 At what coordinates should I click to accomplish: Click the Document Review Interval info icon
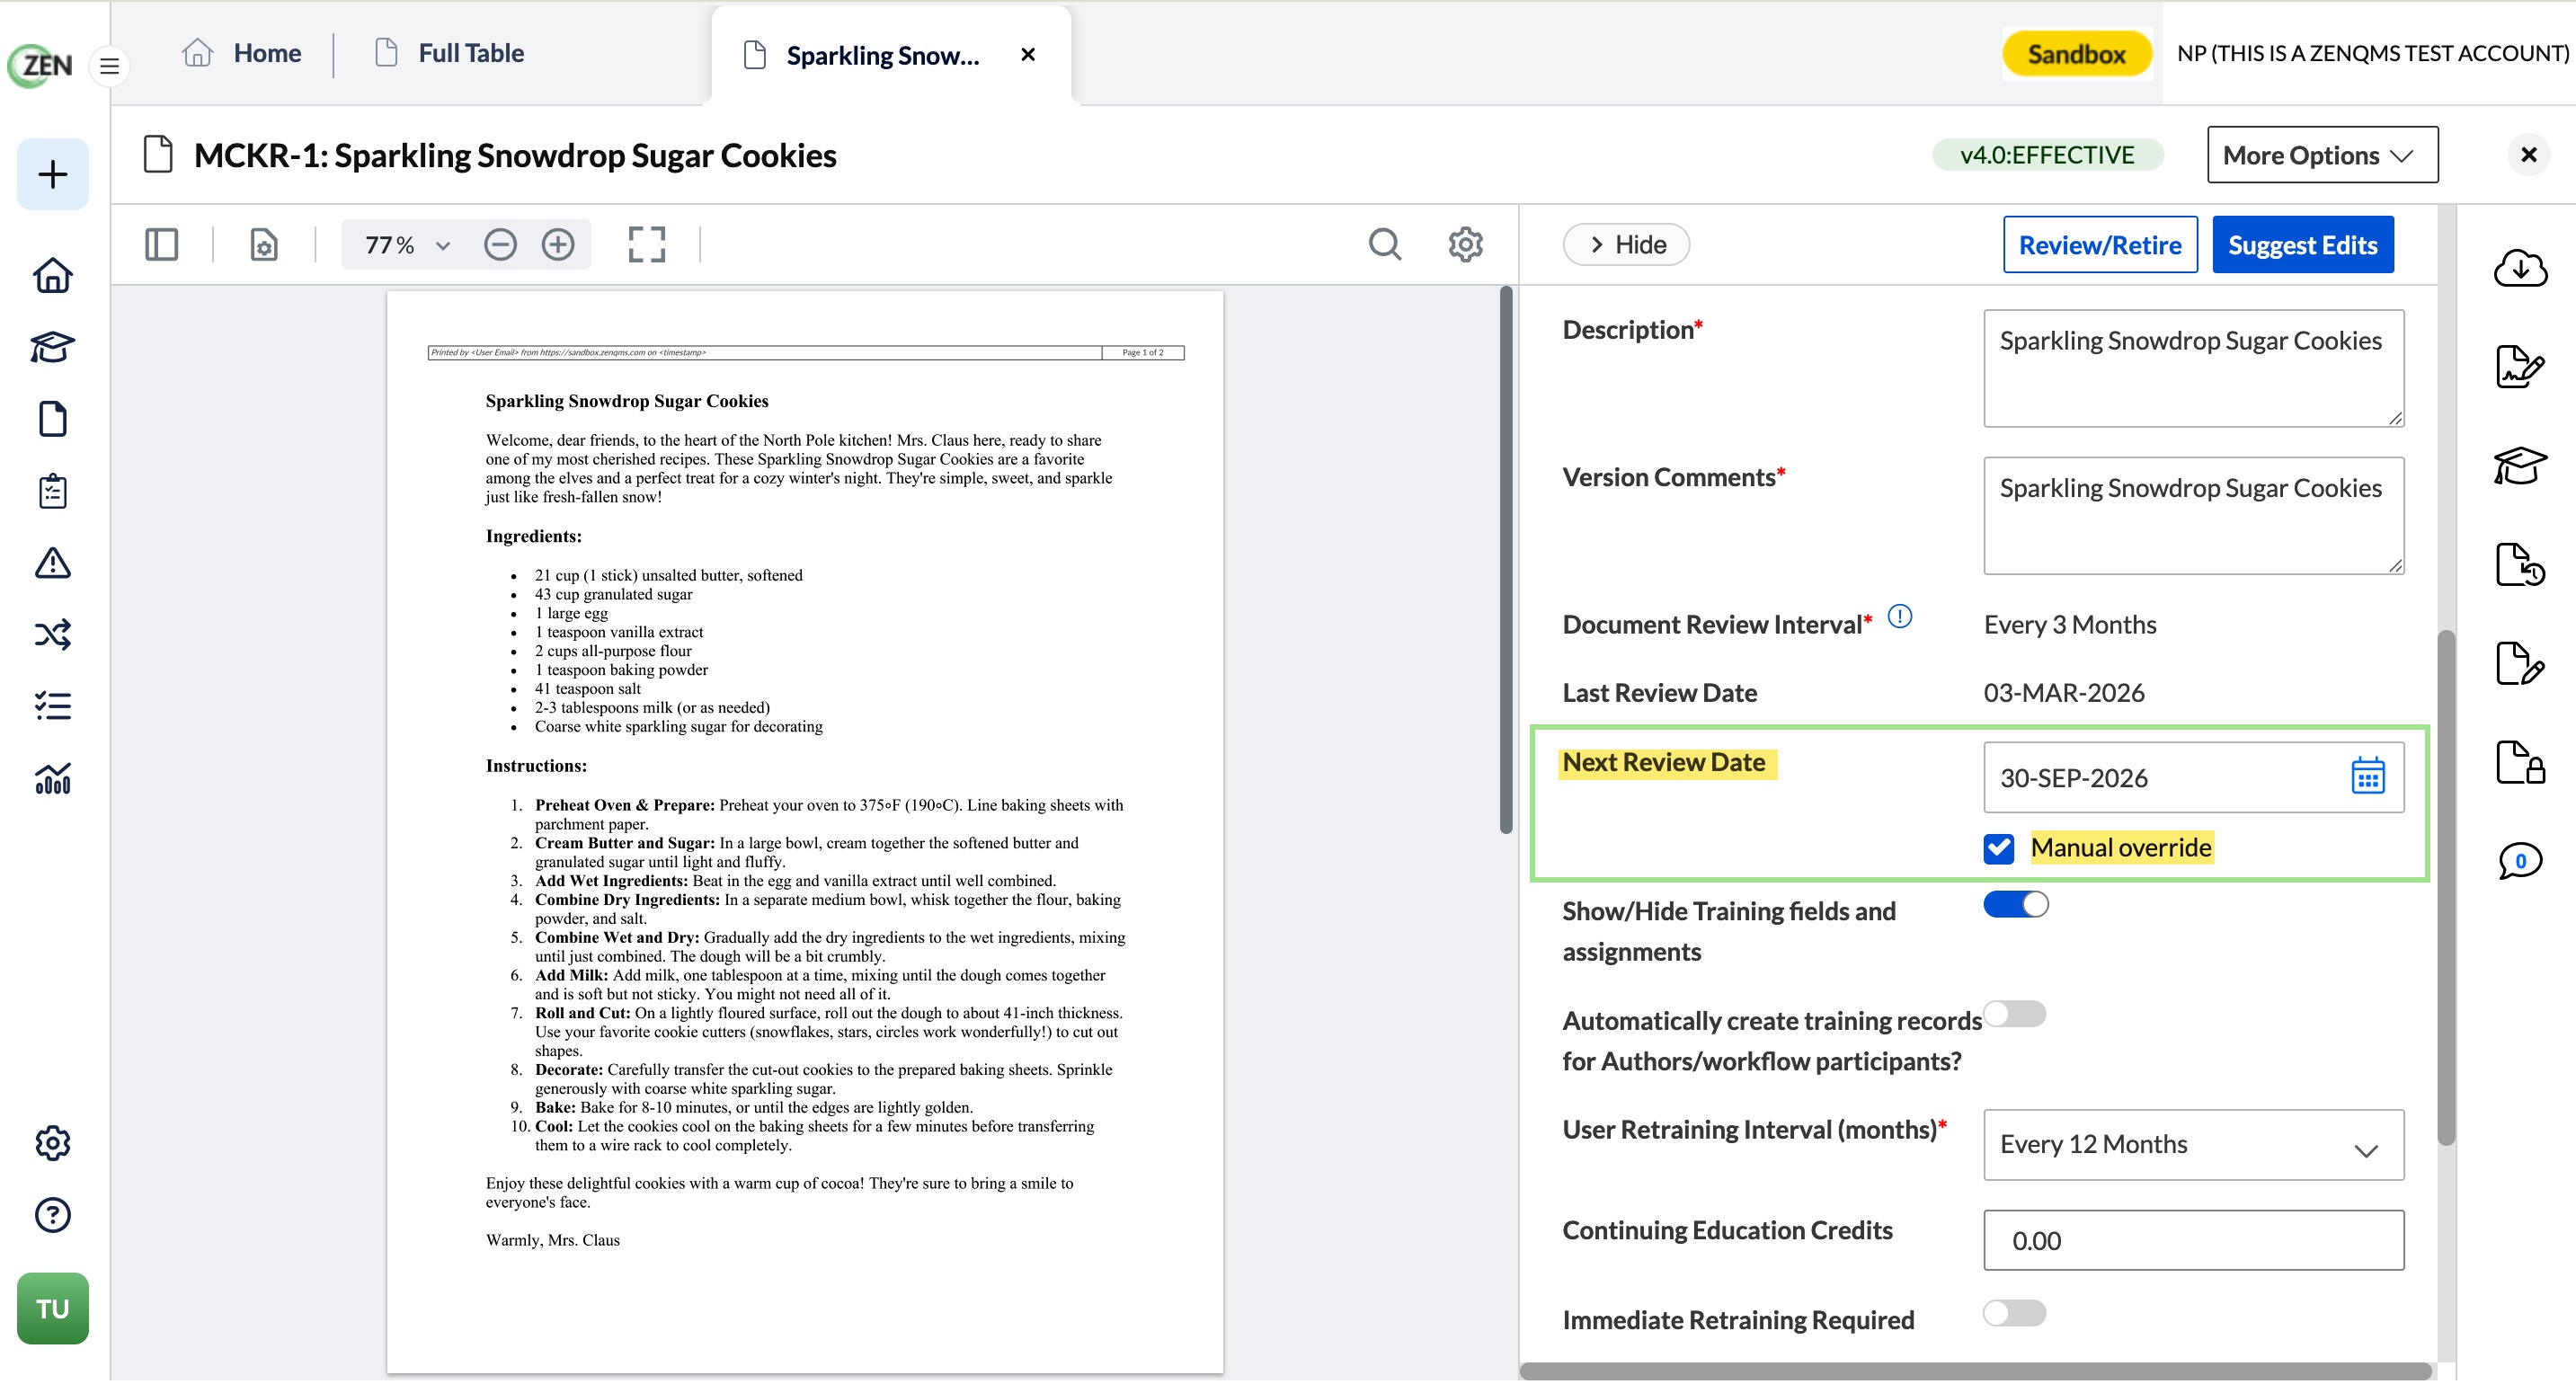[1899, 617]
